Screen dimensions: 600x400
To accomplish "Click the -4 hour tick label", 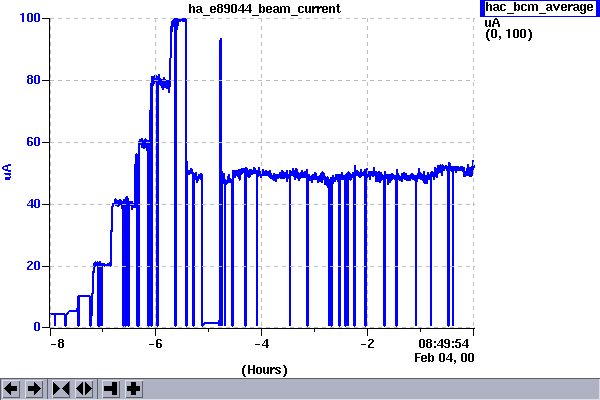I will click(261, 344).
